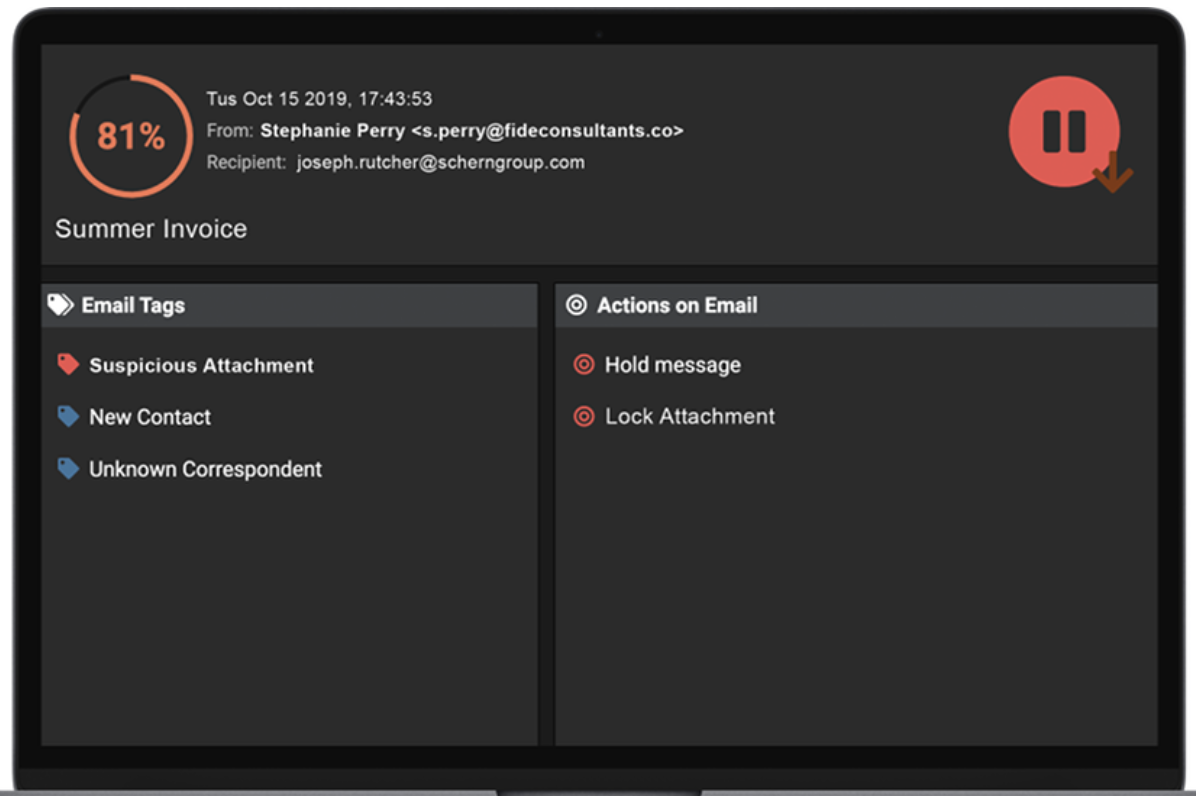Click the brown down arrow icon
This screenshot has width=1196, height=796.
[1113, 173]
